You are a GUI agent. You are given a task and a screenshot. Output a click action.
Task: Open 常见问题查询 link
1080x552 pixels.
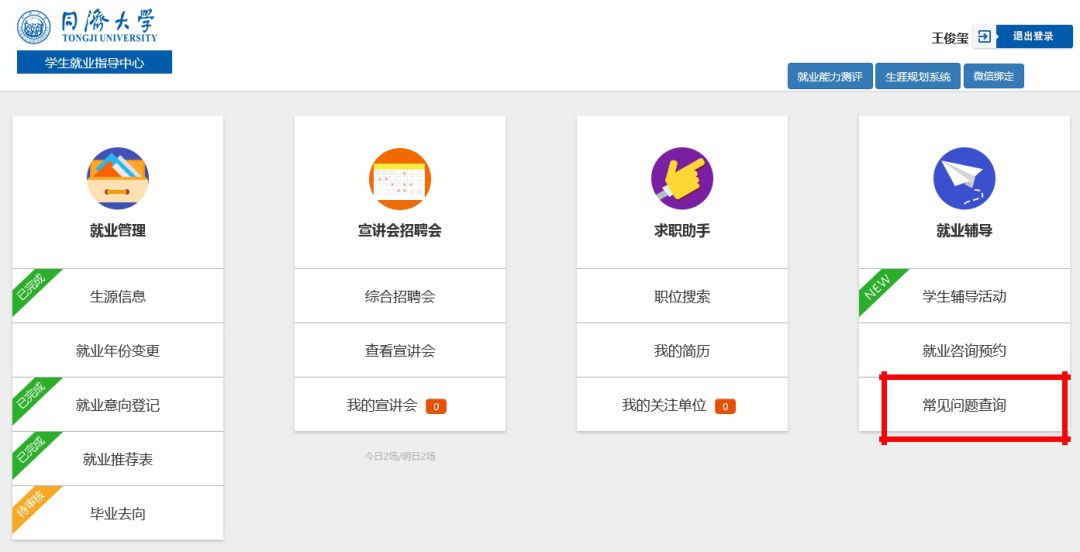click(x=964, y=405)
